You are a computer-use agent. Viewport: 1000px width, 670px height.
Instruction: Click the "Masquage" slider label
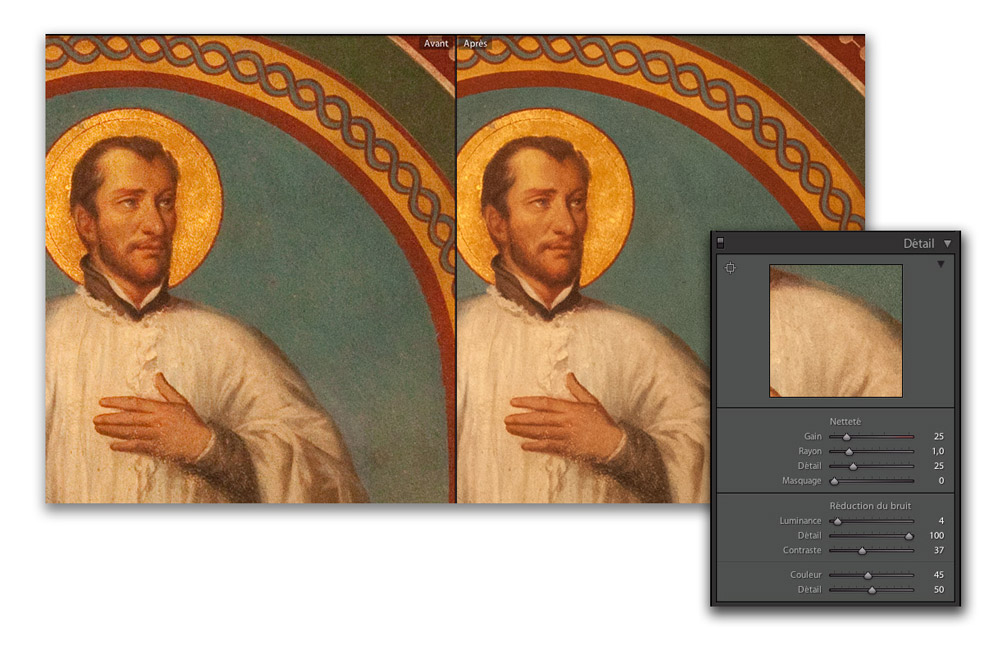(802, 481)
